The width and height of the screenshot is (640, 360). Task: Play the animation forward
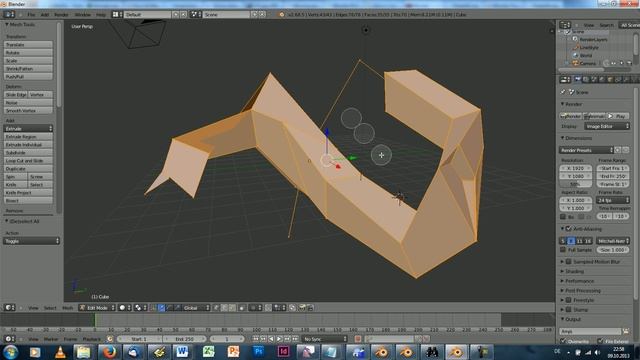(x=279, y=339)
